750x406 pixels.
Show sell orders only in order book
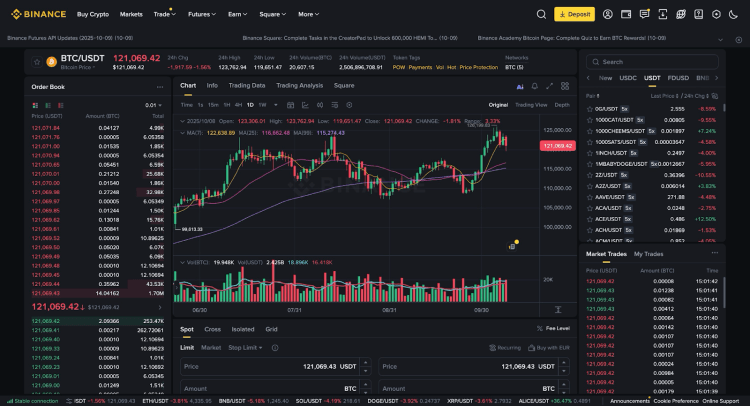[x=59, y=104]
